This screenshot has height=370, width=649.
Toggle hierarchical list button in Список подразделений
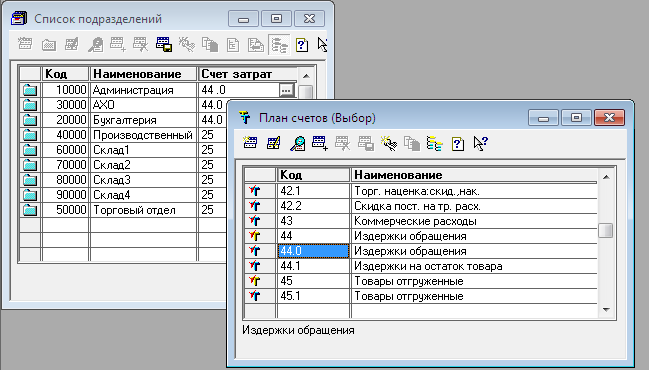point(279,45)
